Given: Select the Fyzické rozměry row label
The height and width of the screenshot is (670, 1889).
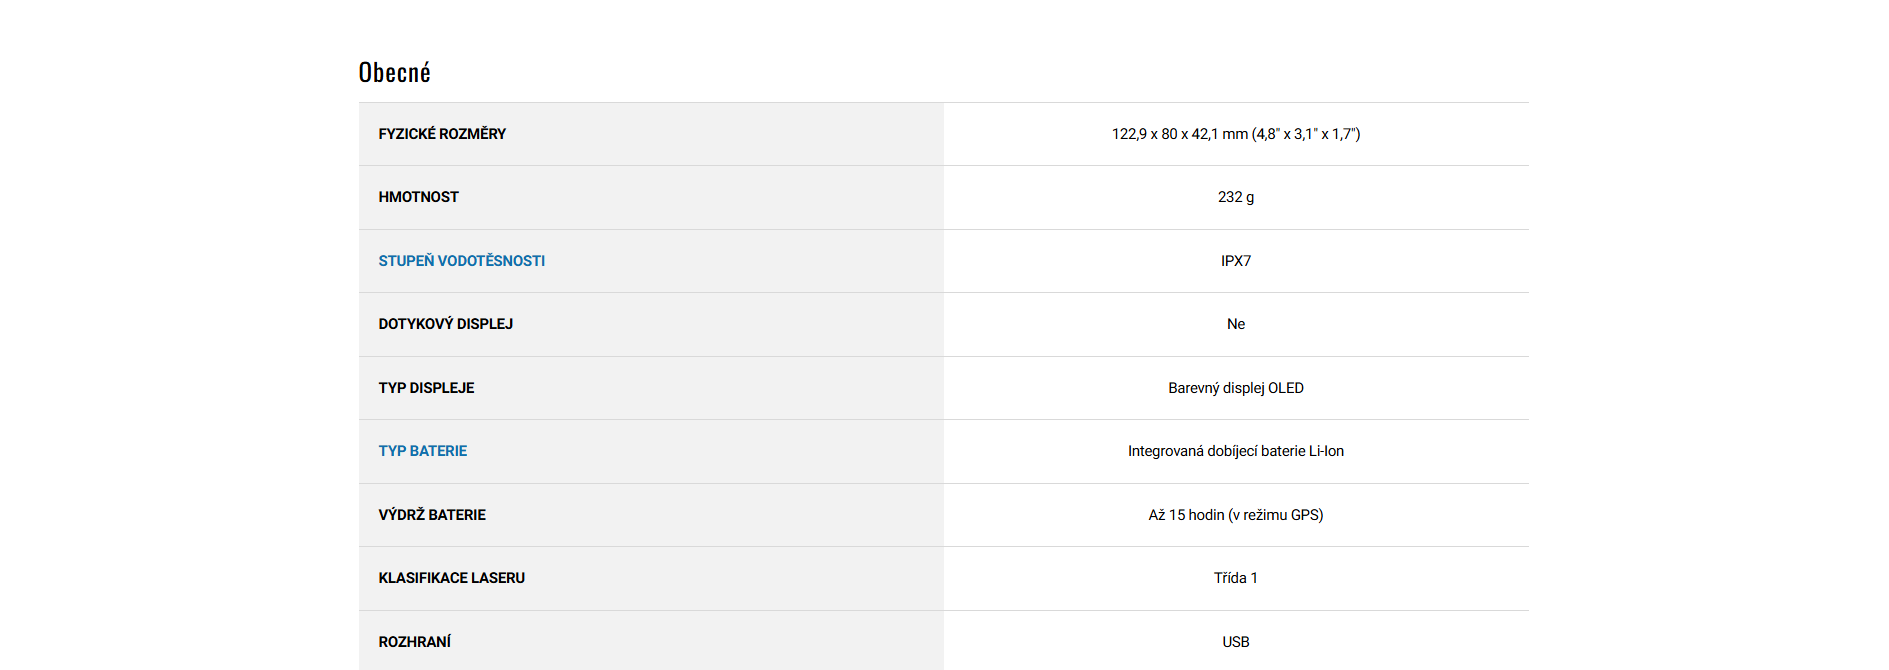Looking at the screenshot, I should tap(442, 134).
